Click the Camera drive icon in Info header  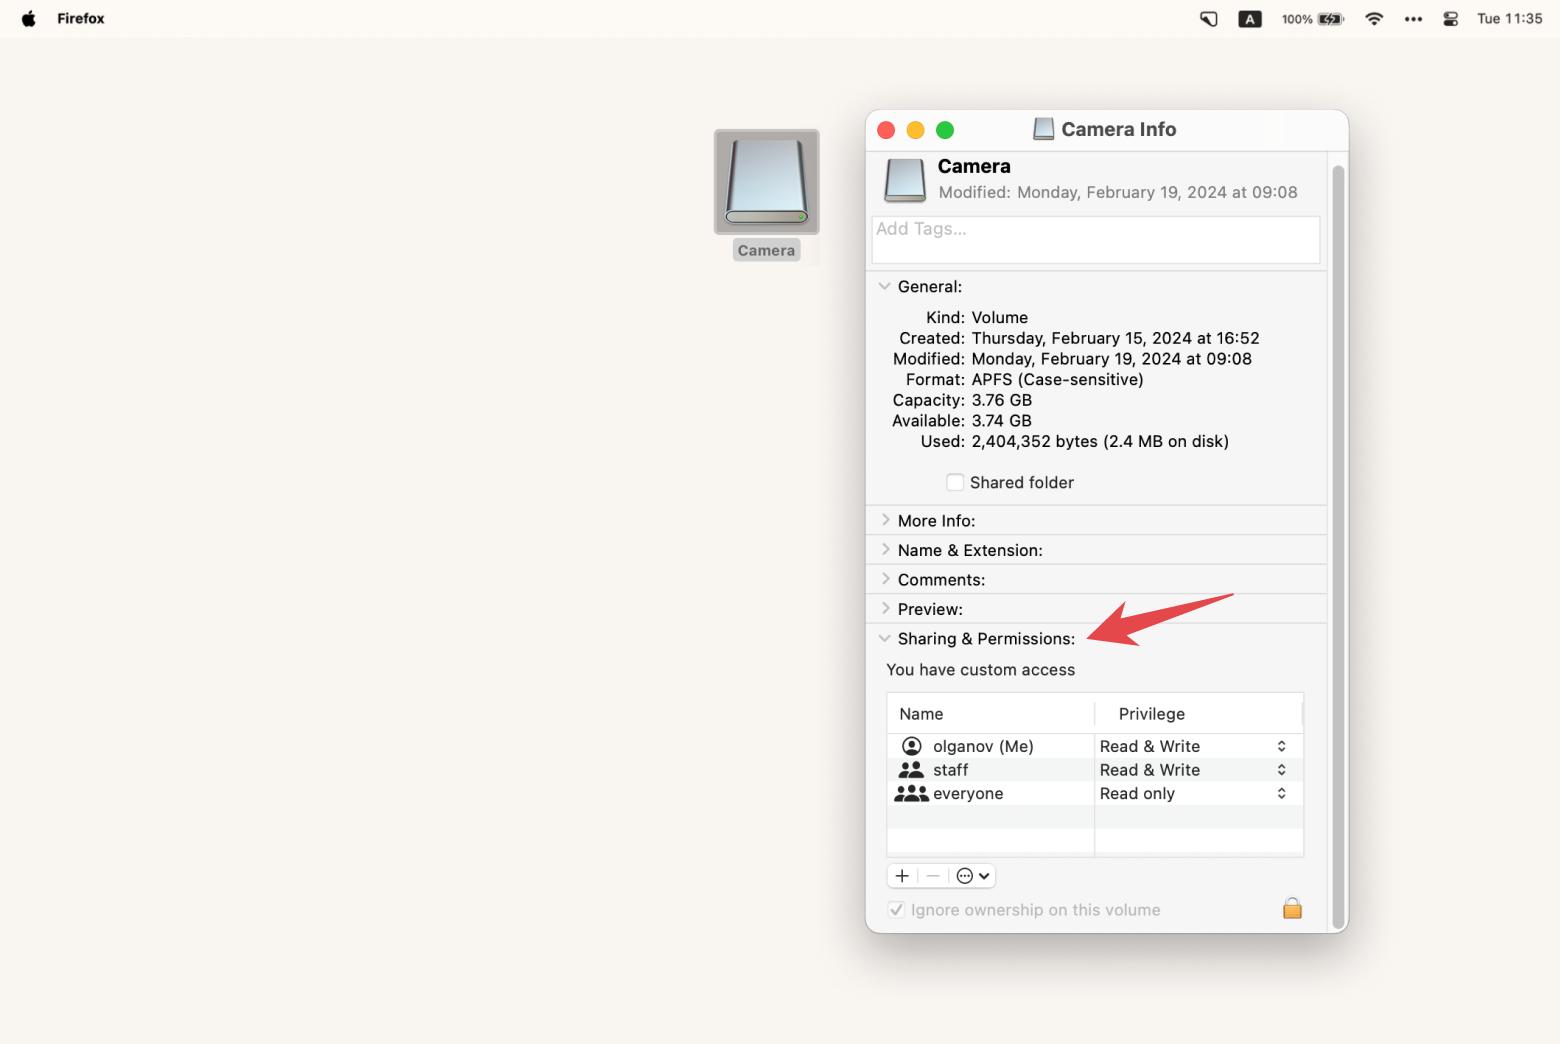pos(905,180)
